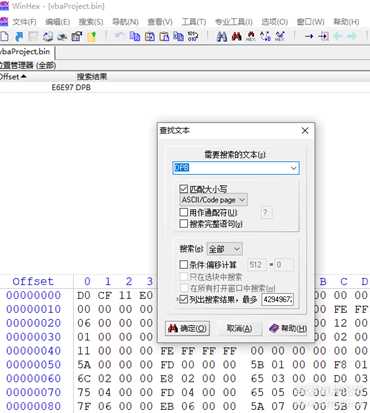
Task: Click the 取消(A) button
Action: pos(239,328)
